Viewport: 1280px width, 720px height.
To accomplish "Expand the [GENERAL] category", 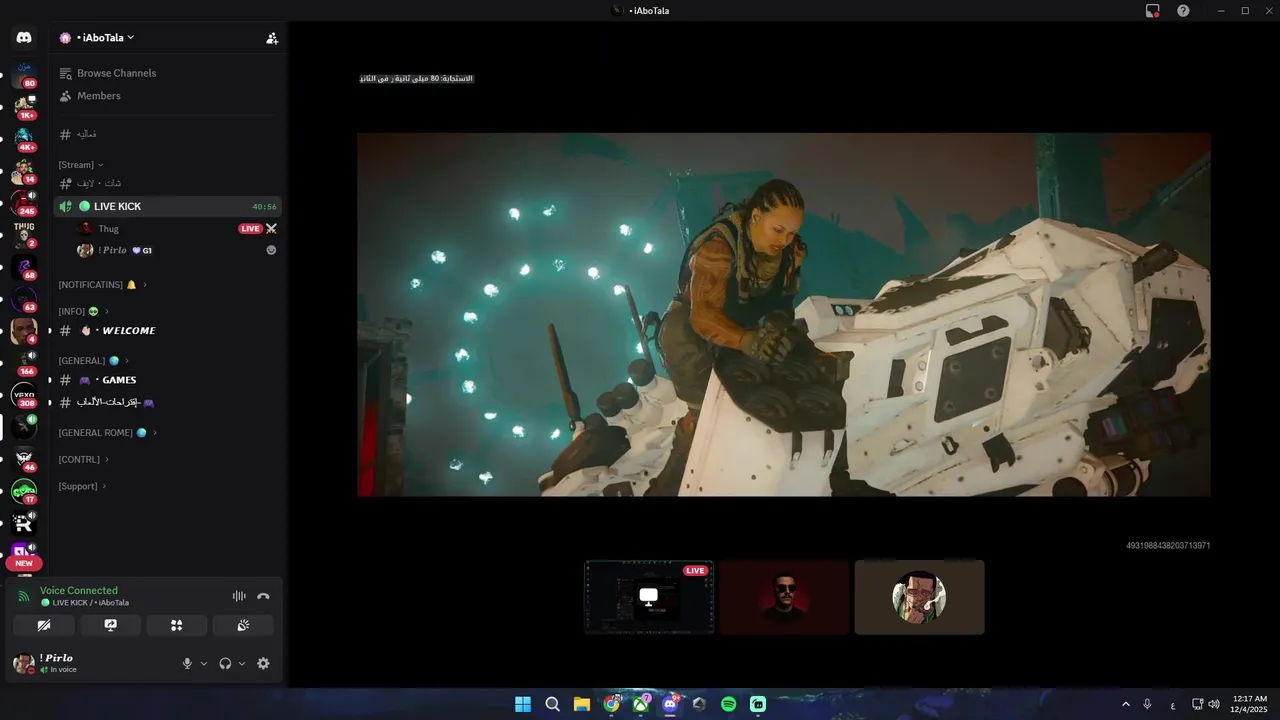I will coord(94,361).
